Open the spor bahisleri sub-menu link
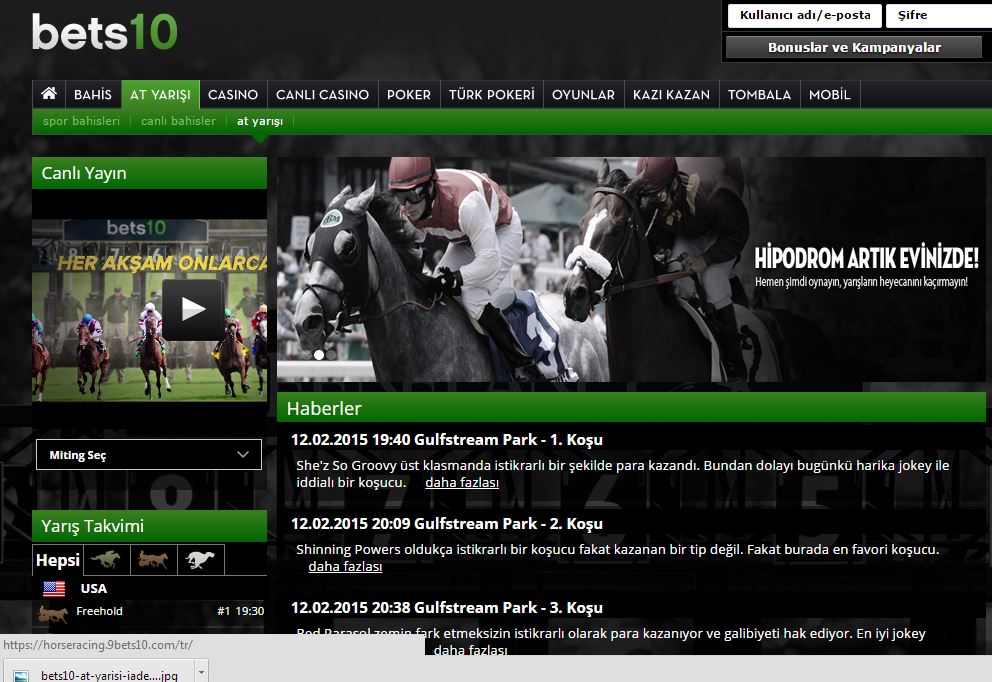This screenshot has height=682, width=992. (81, 121)
